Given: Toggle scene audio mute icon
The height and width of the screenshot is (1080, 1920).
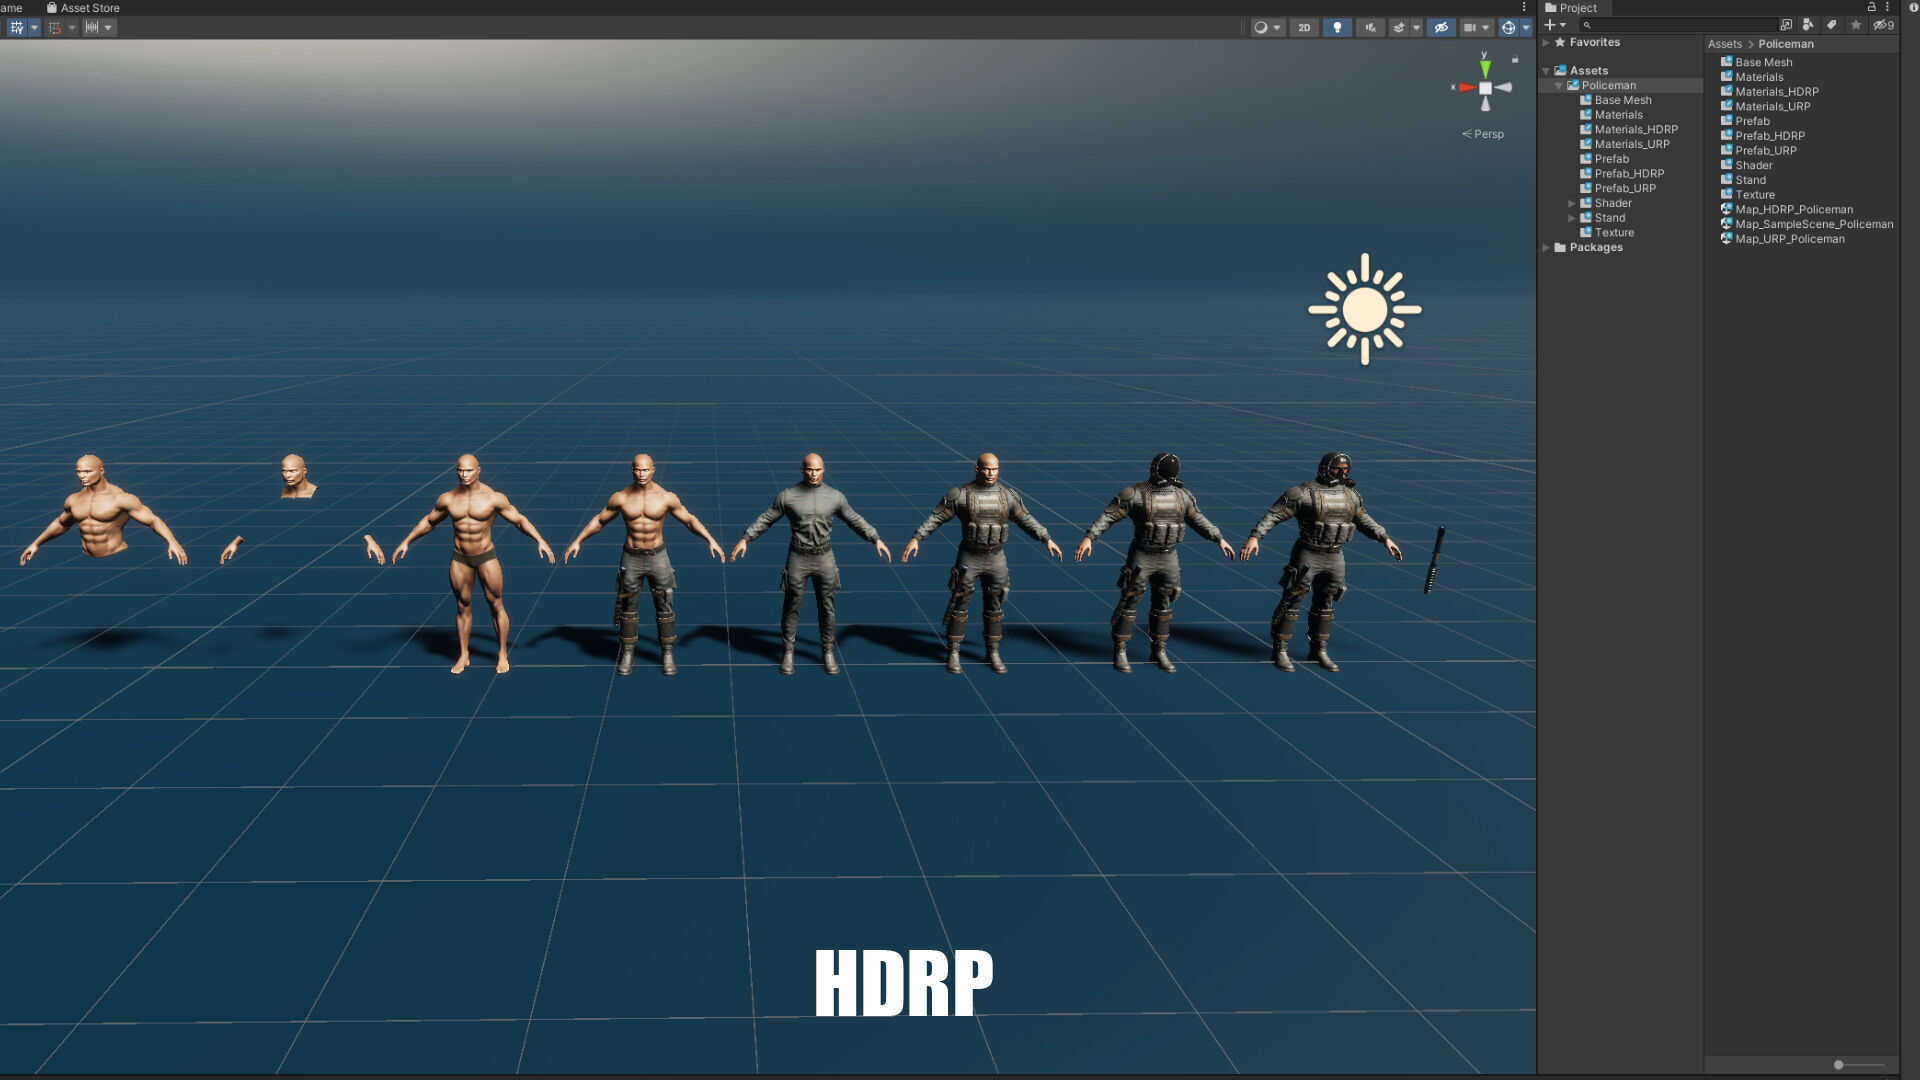Looking at the screenshot, I should [x=1370, y=28].
